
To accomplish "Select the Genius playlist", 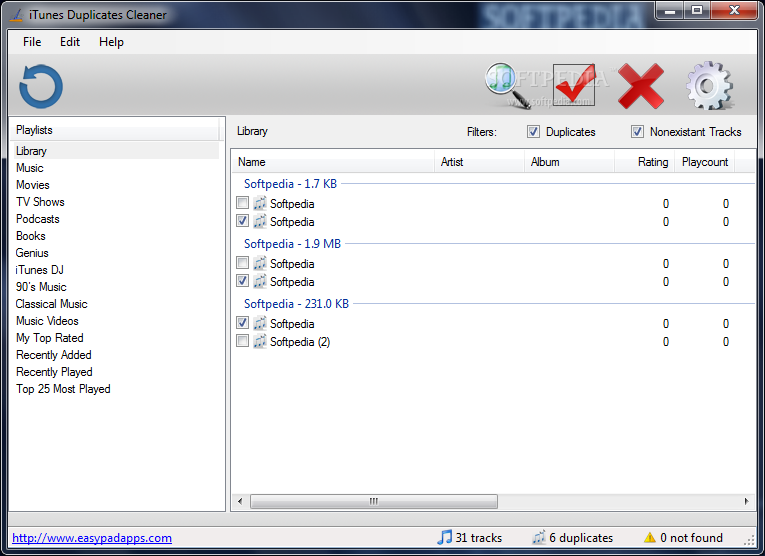I will click(32, 253).
